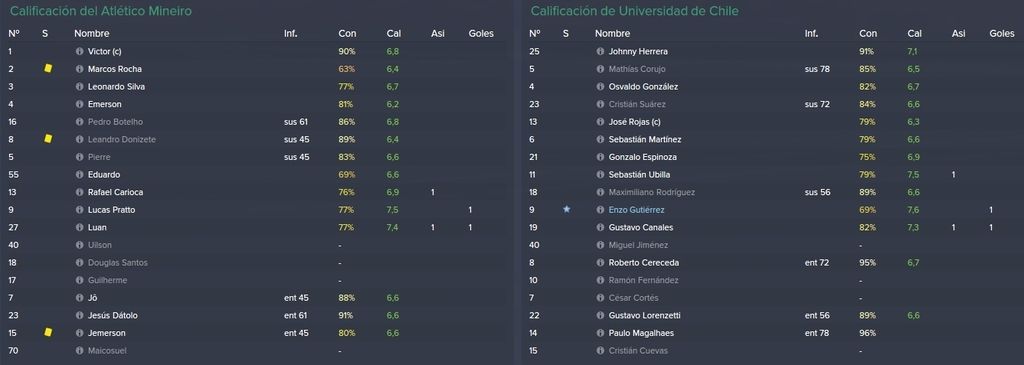Open player profile of Luan
The image size is (1024, 365).
97,227
